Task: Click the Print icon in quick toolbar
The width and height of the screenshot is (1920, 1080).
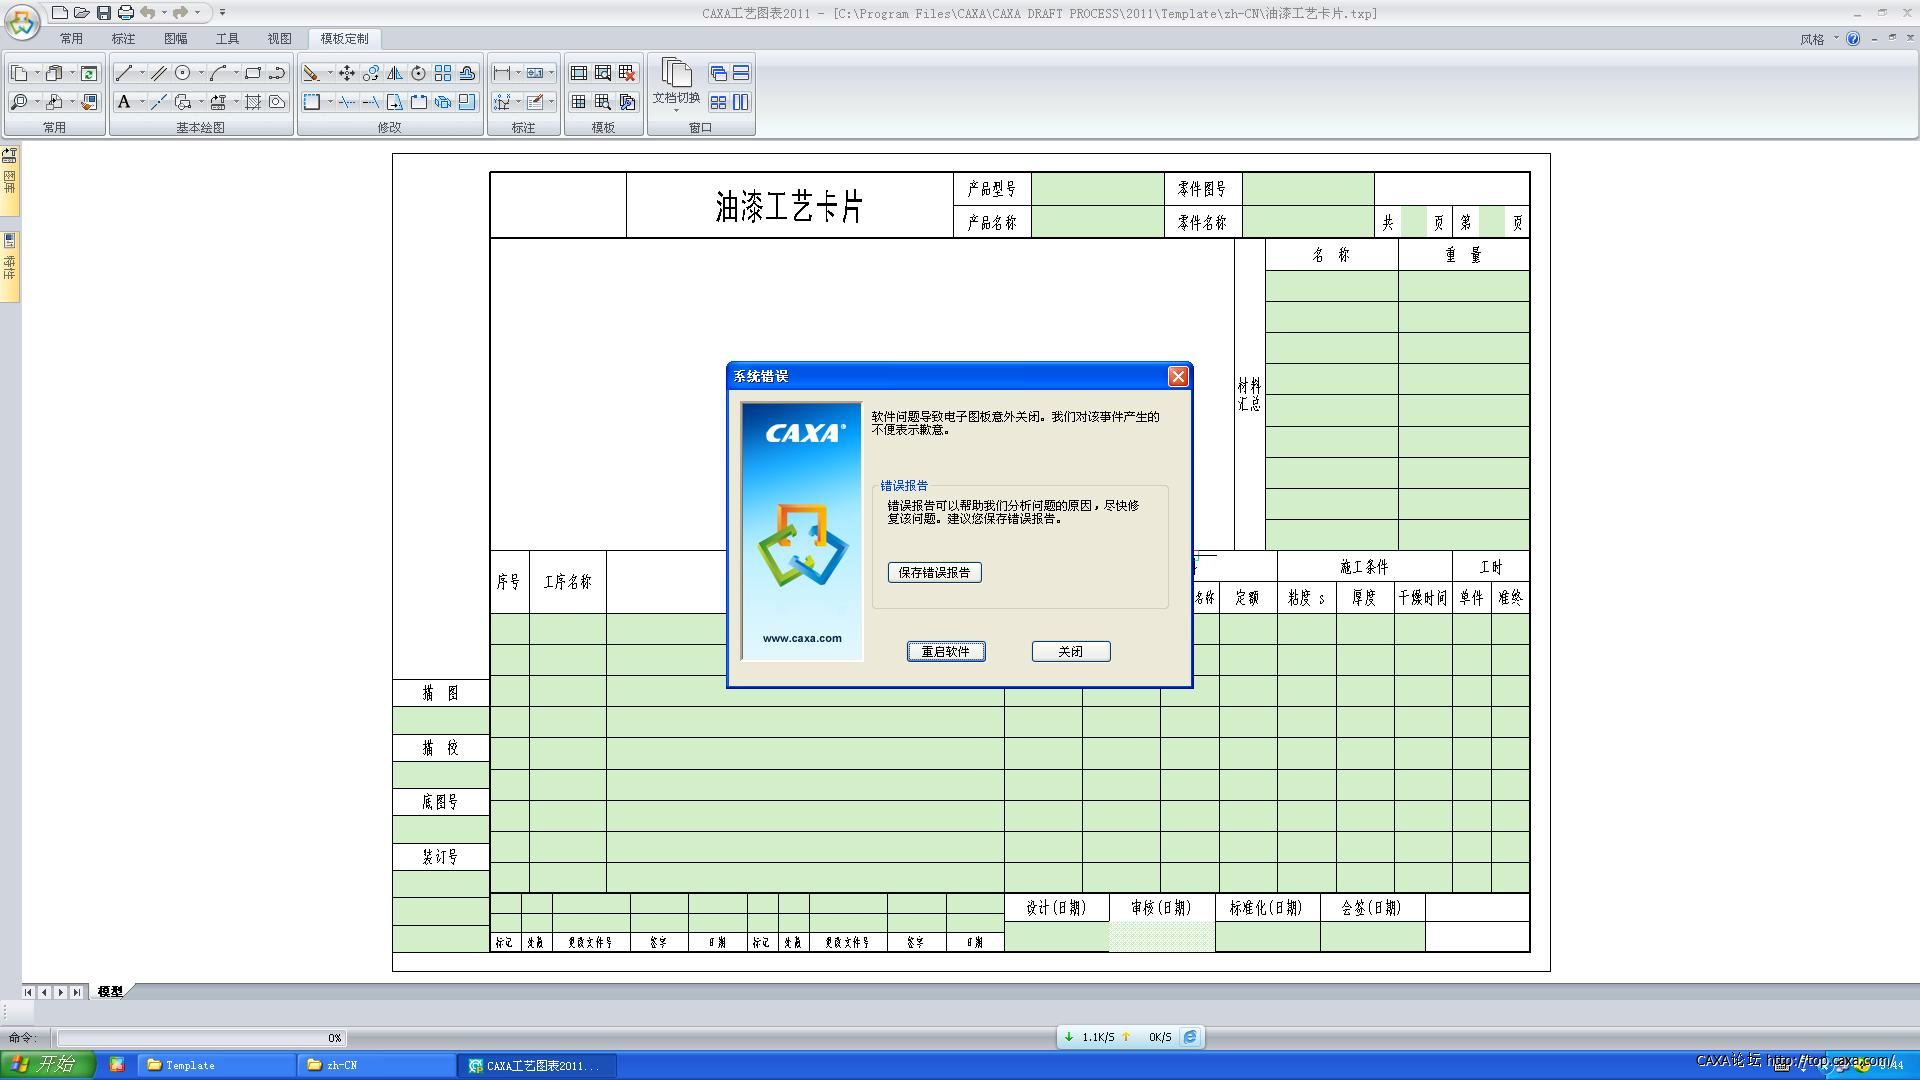Action: 125,13
